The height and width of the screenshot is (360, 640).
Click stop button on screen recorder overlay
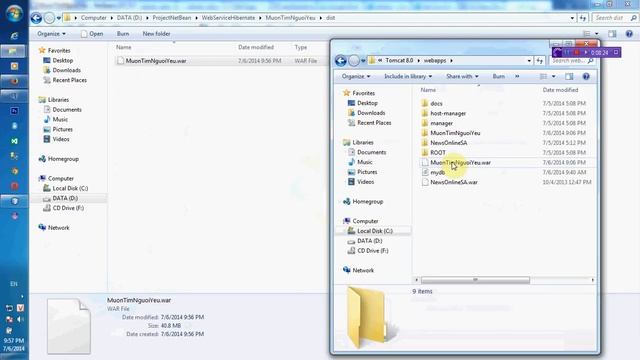point(576,53)
